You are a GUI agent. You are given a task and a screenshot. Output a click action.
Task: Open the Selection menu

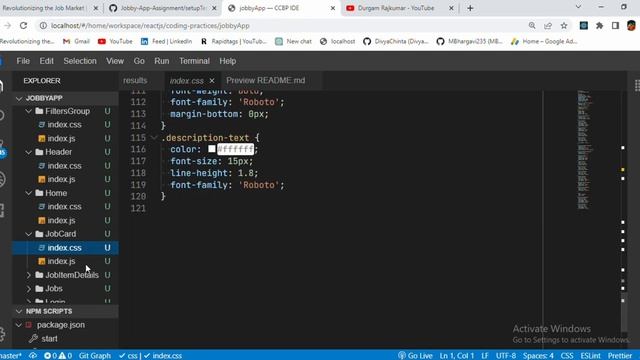pos(80,61)
